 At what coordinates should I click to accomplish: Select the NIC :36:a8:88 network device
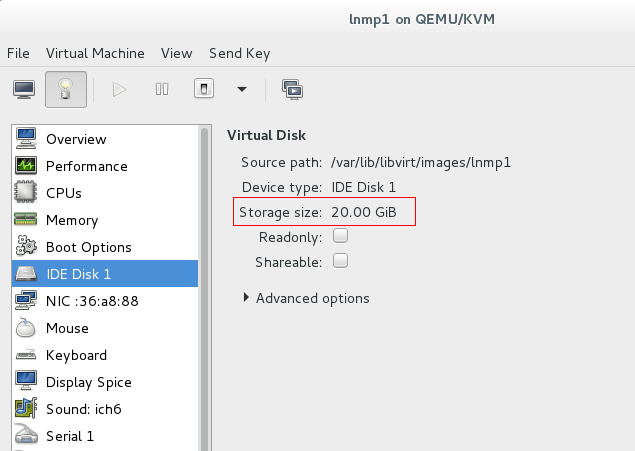(91, 301)
